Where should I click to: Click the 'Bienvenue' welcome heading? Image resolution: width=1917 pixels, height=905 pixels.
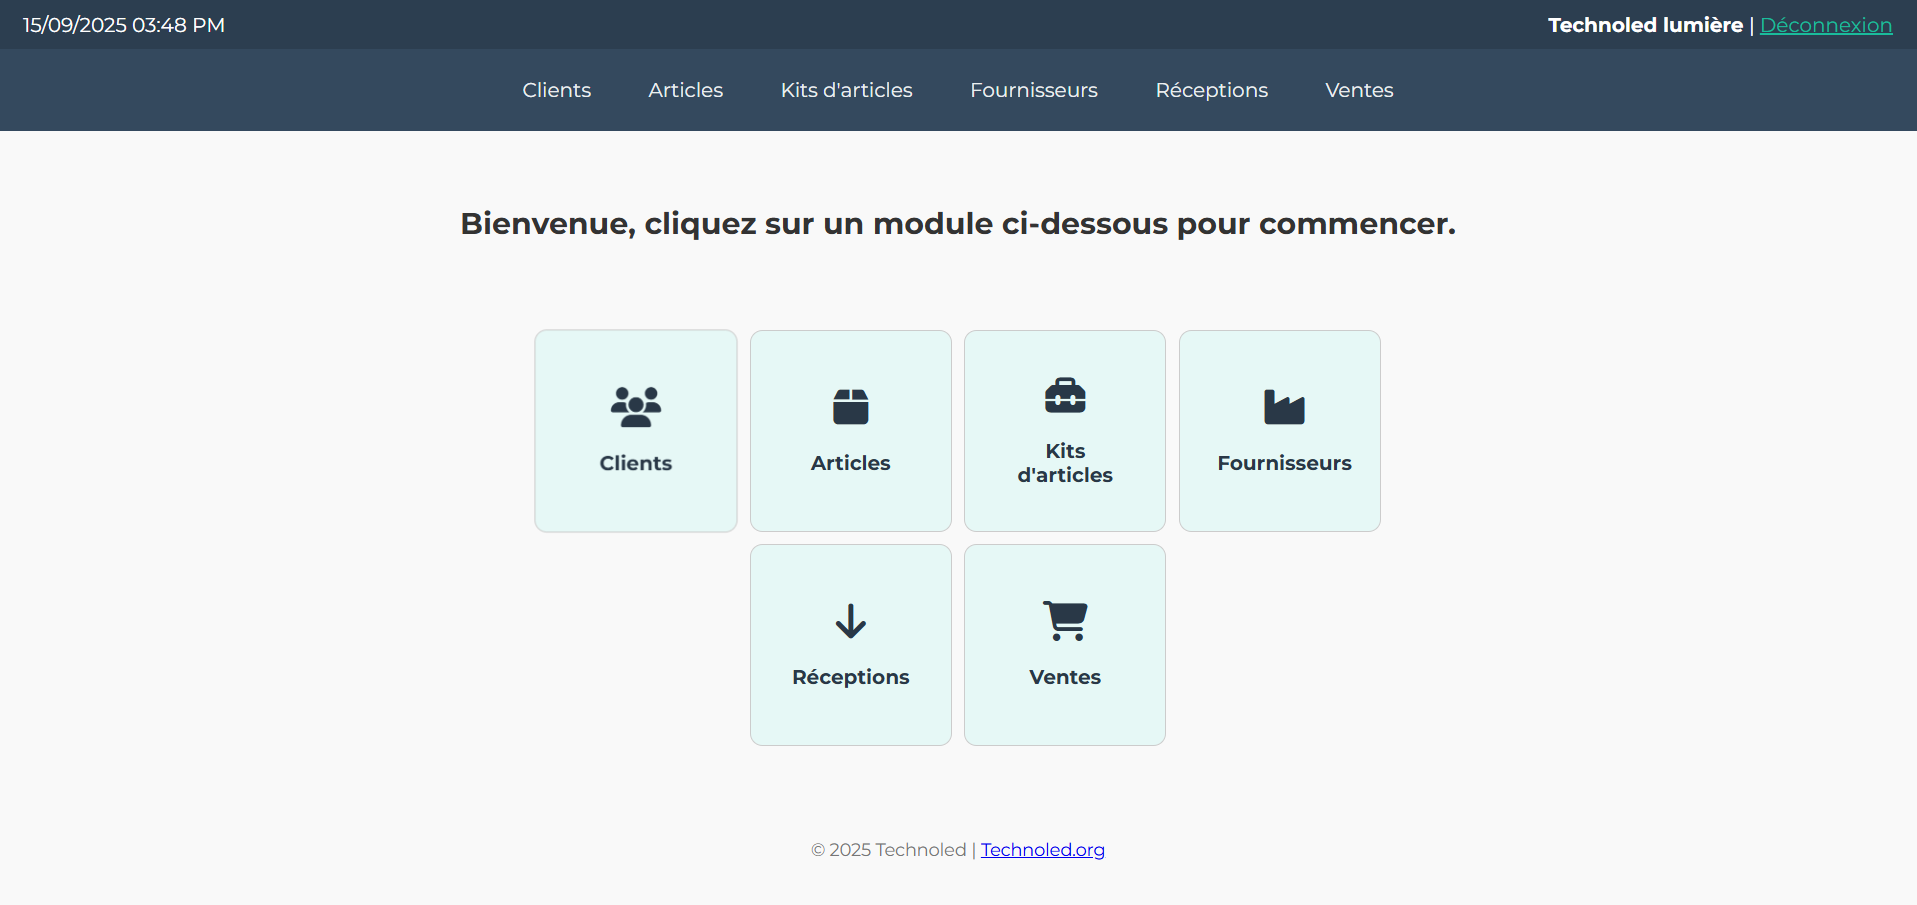pos(957,223)
